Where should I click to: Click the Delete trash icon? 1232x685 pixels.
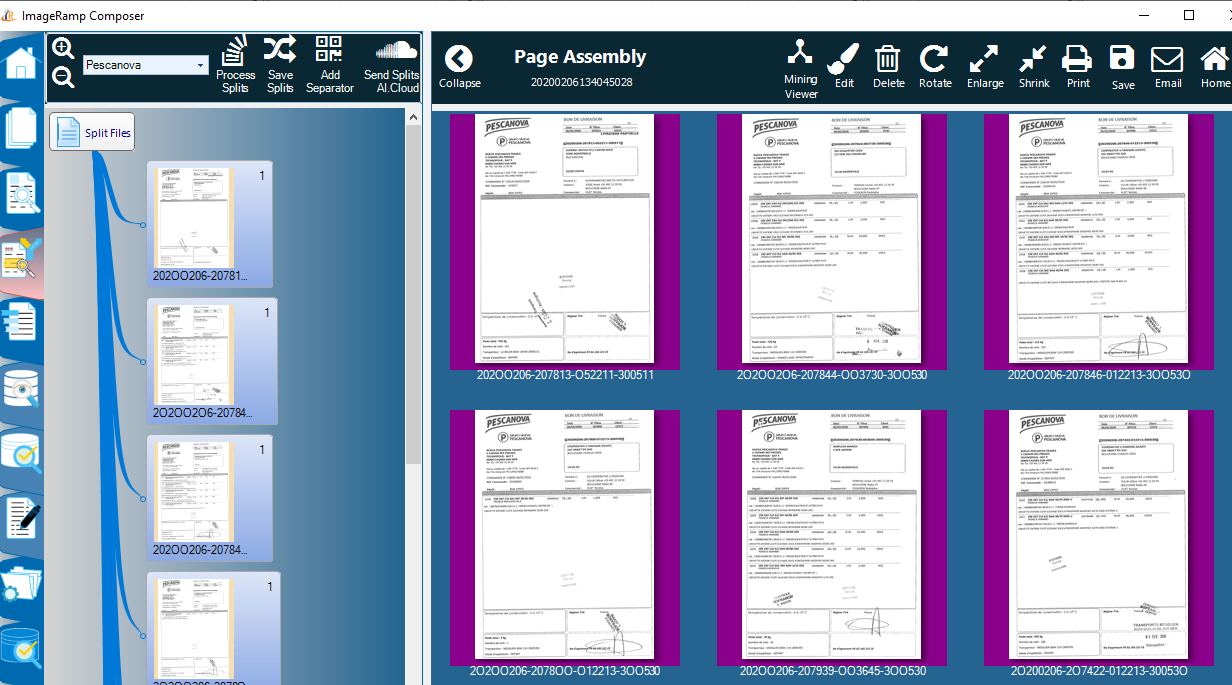(x=888, y=67)
